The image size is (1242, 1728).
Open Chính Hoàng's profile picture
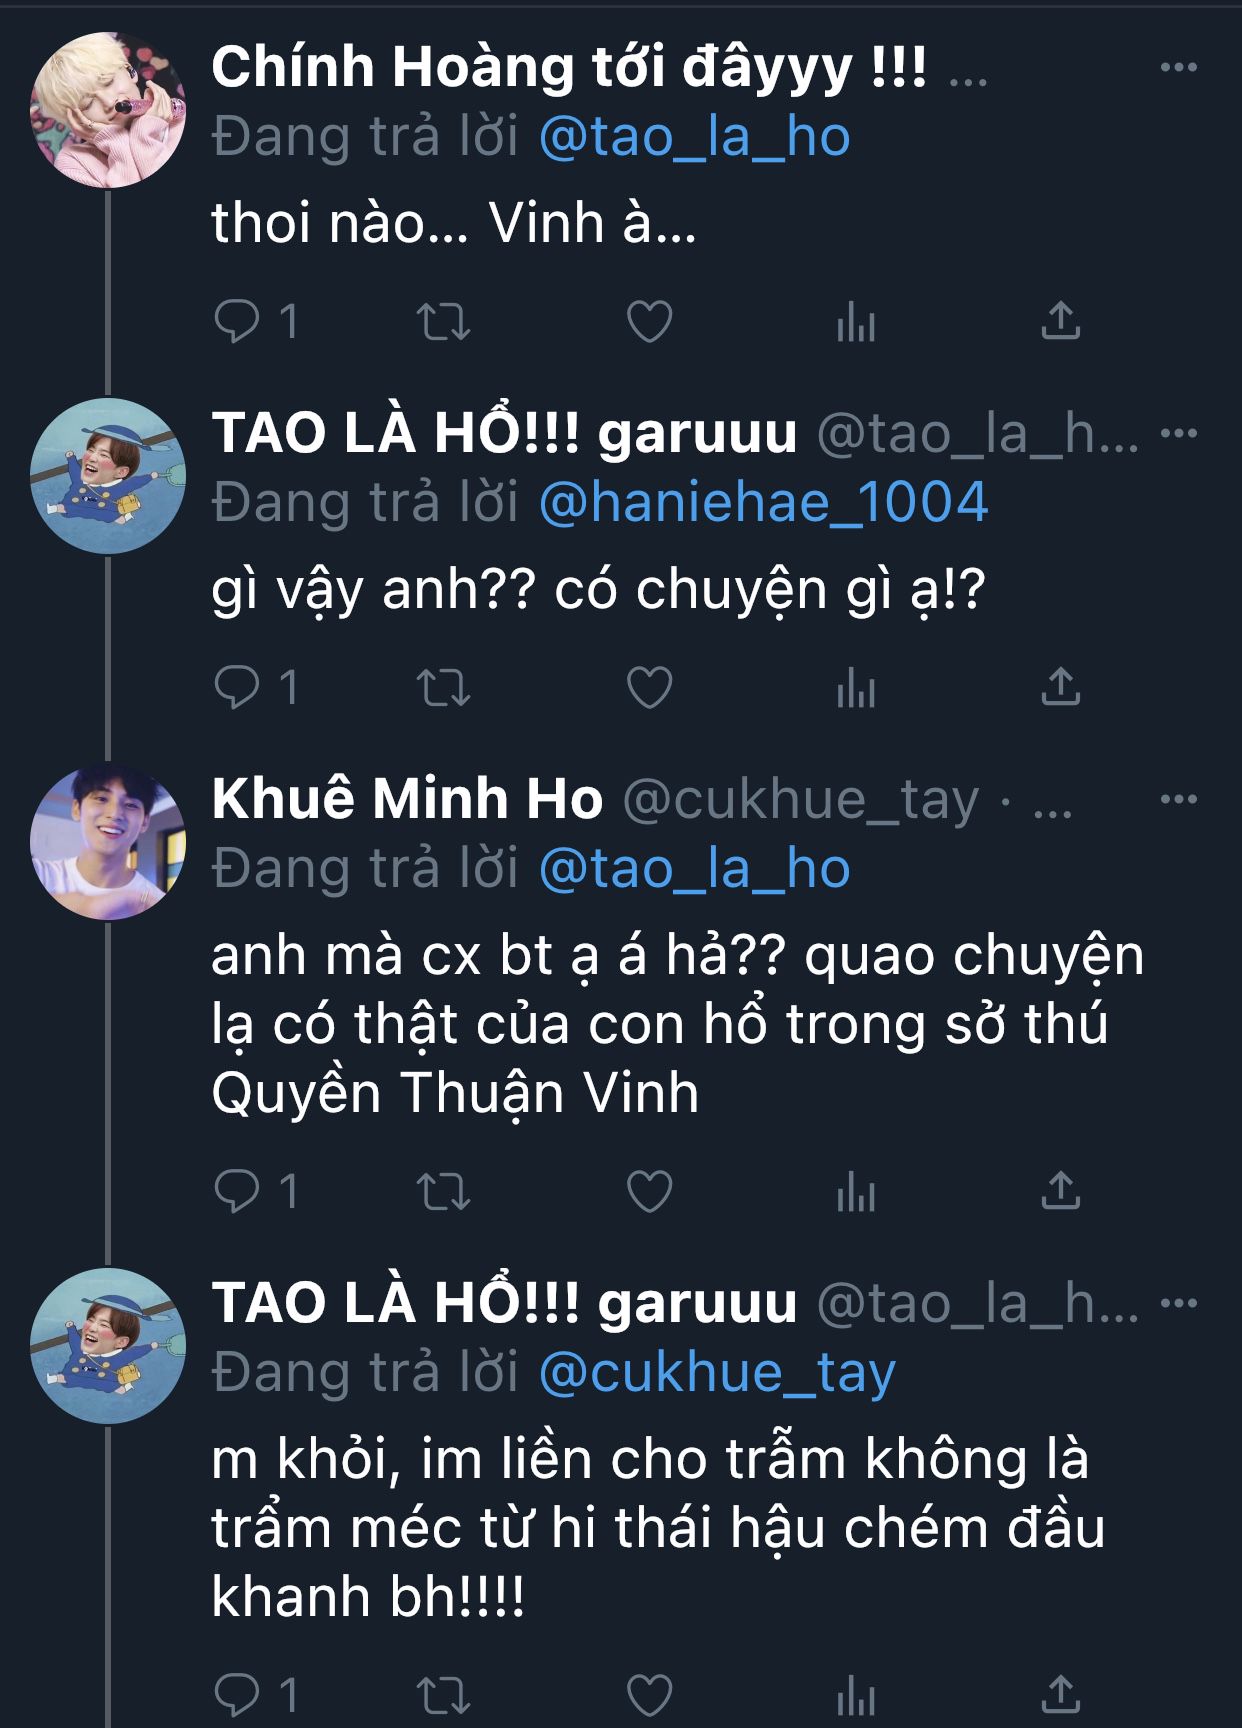108,110
